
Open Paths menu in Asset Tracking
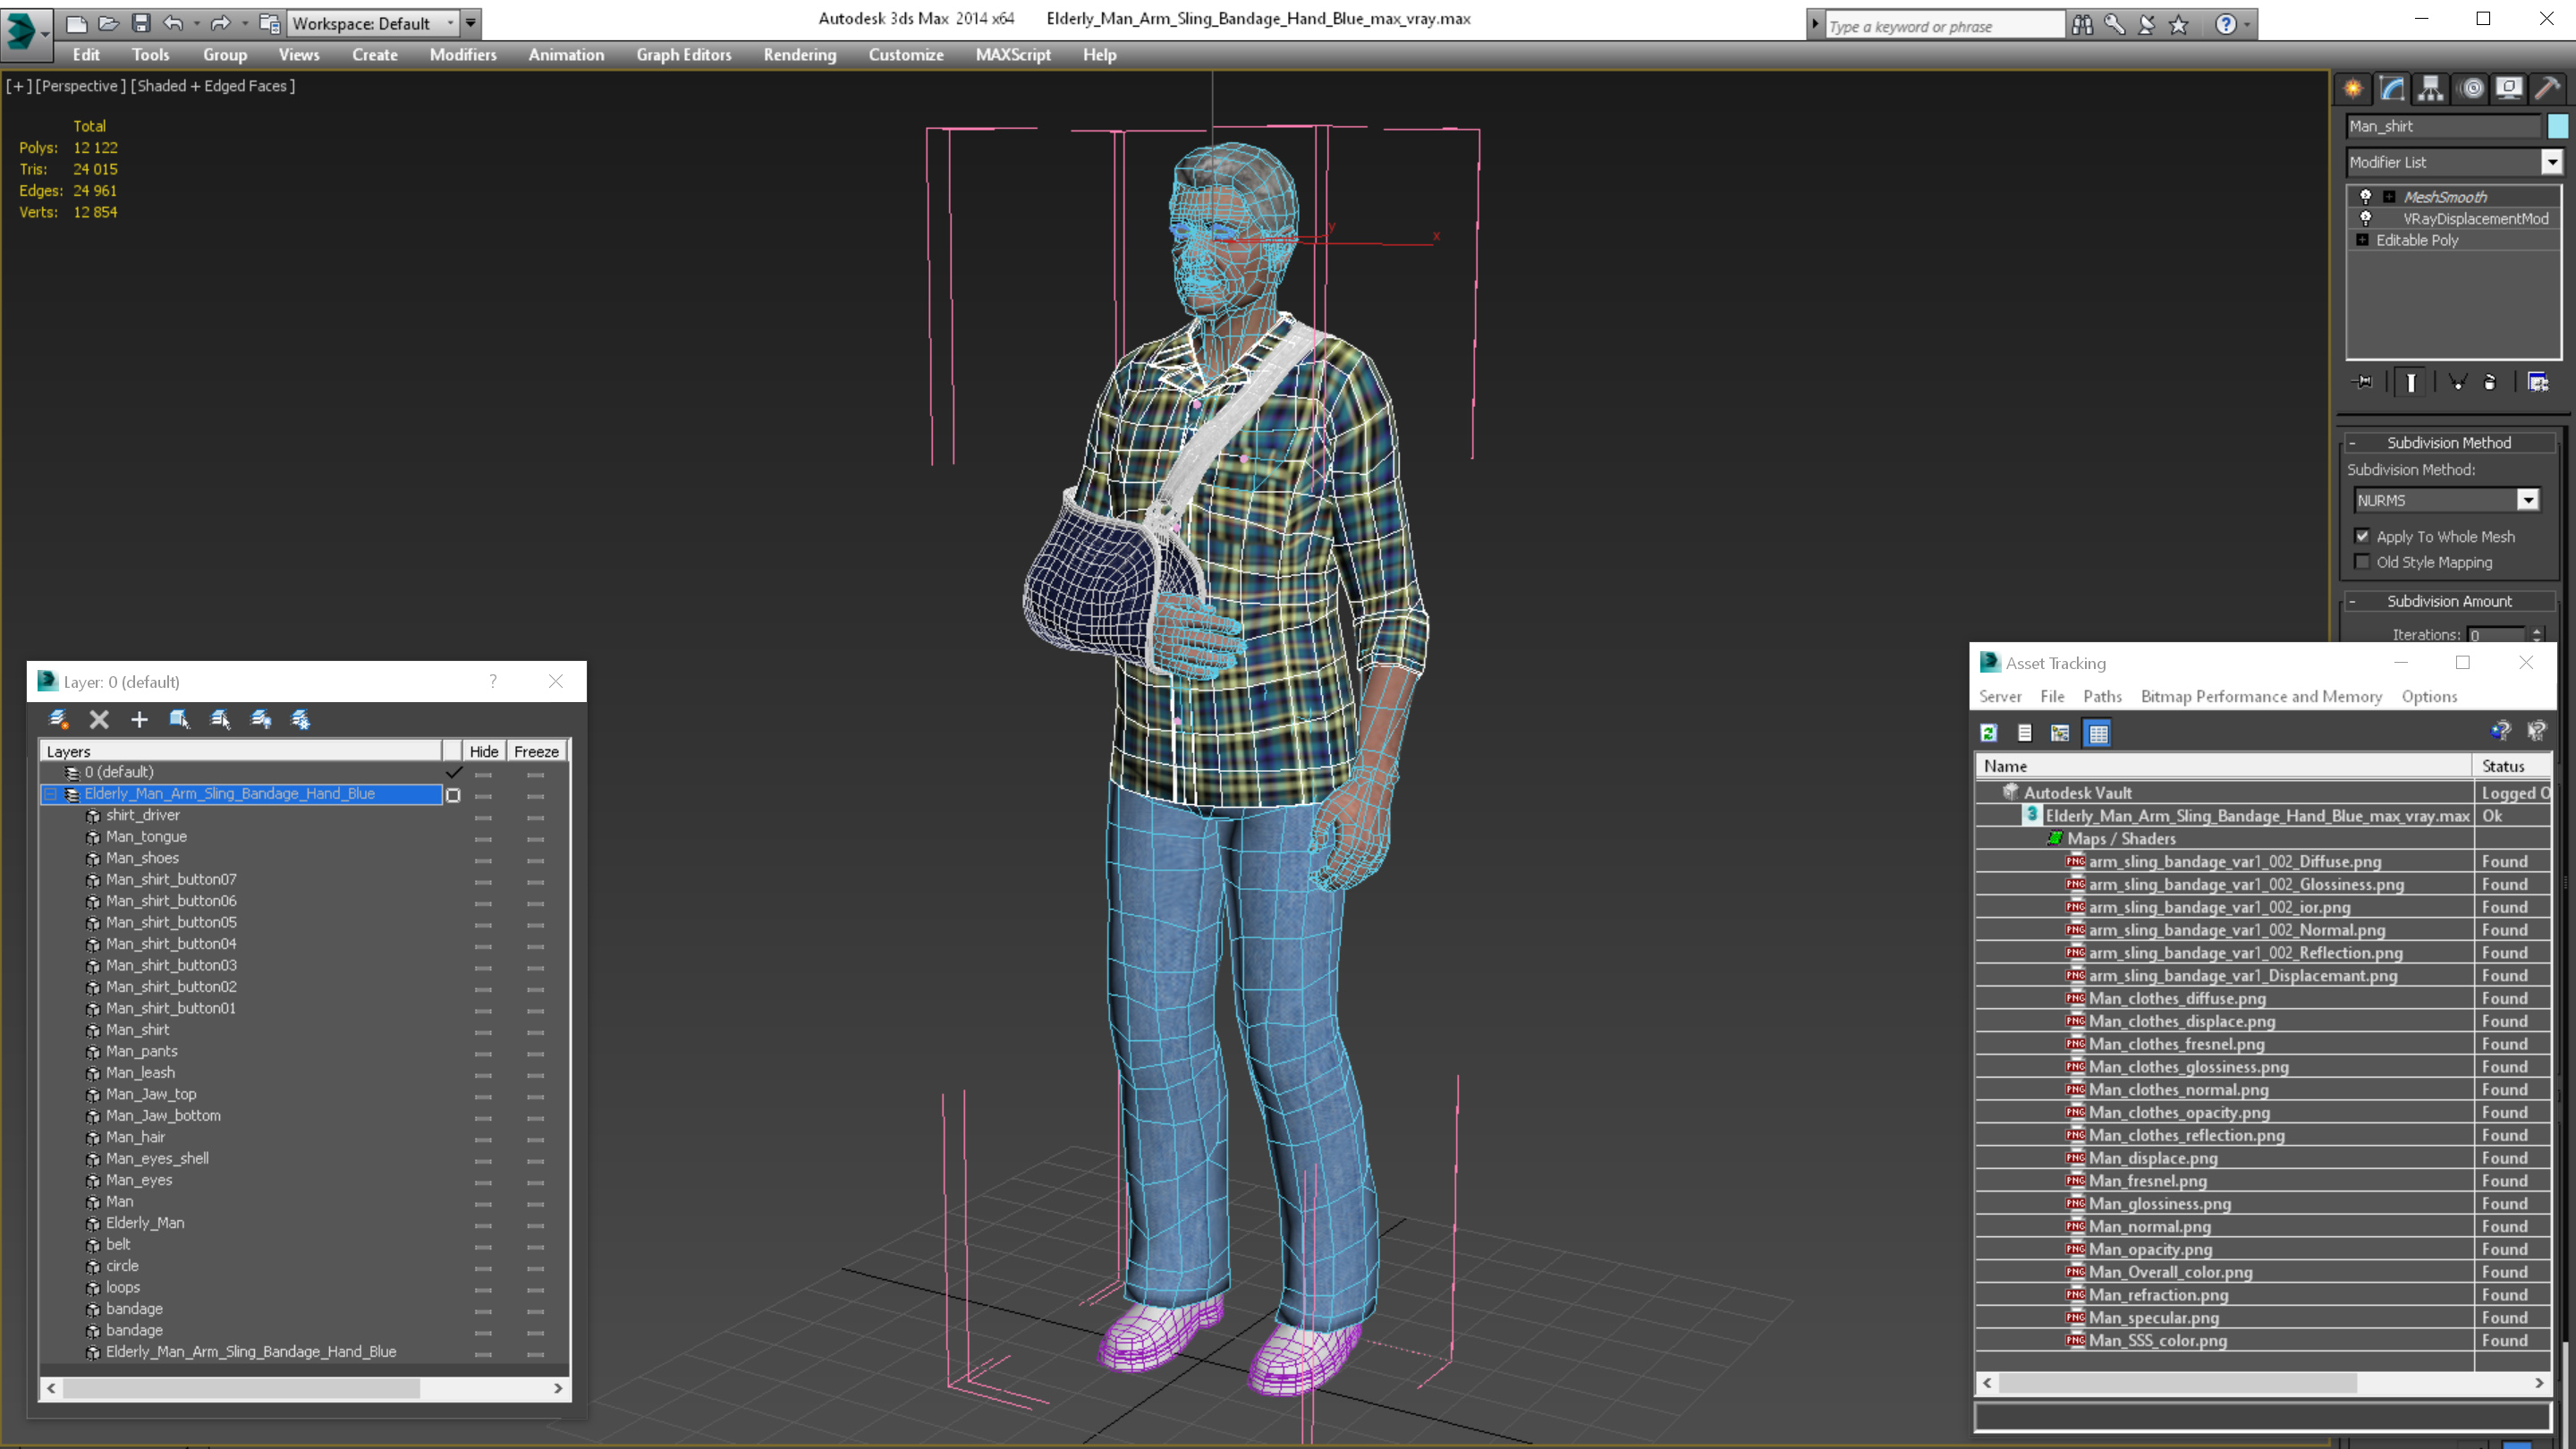2102,696
